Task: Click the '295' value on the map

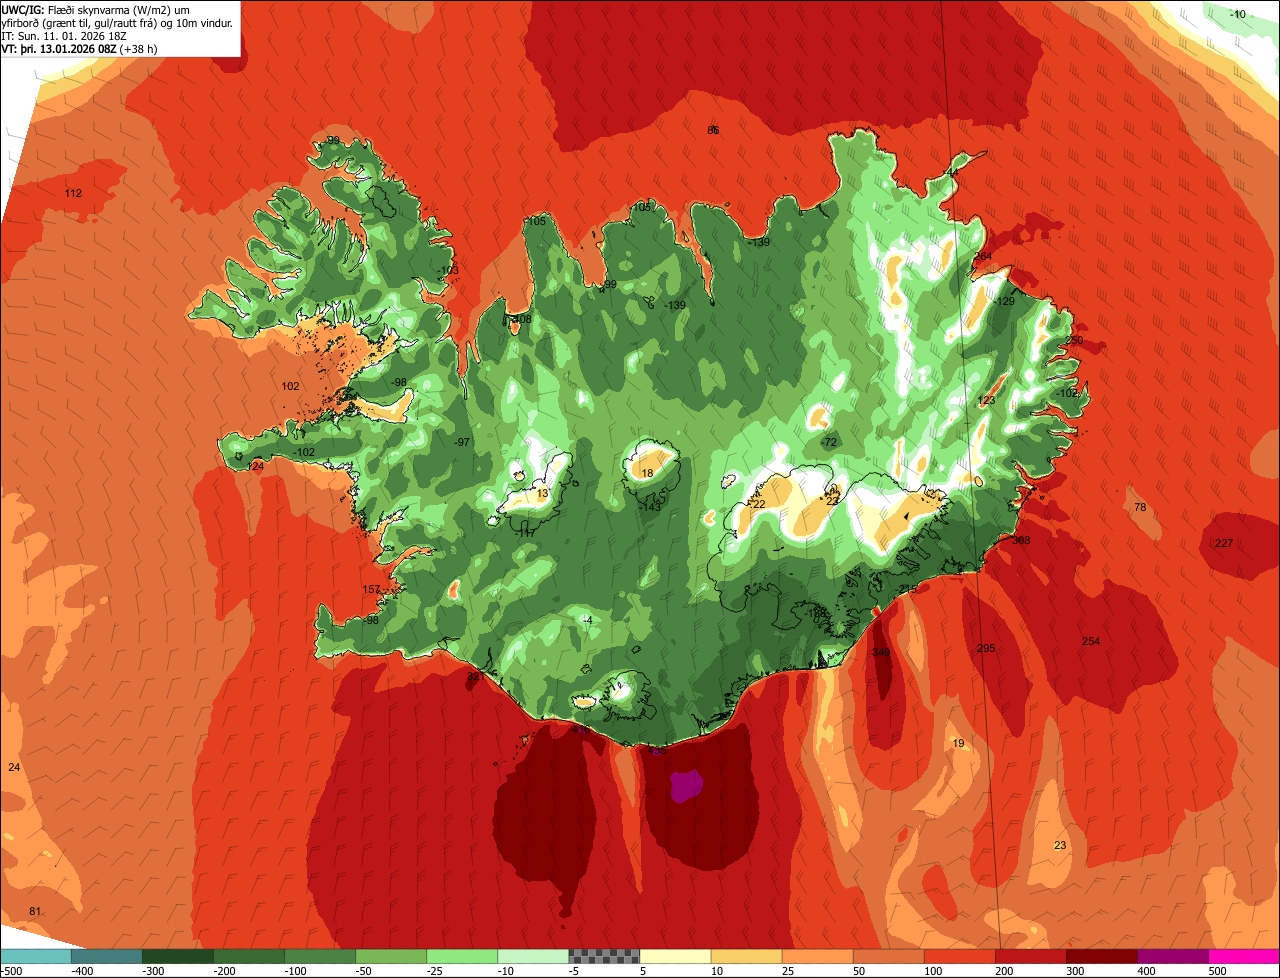Action: [986, 649]
